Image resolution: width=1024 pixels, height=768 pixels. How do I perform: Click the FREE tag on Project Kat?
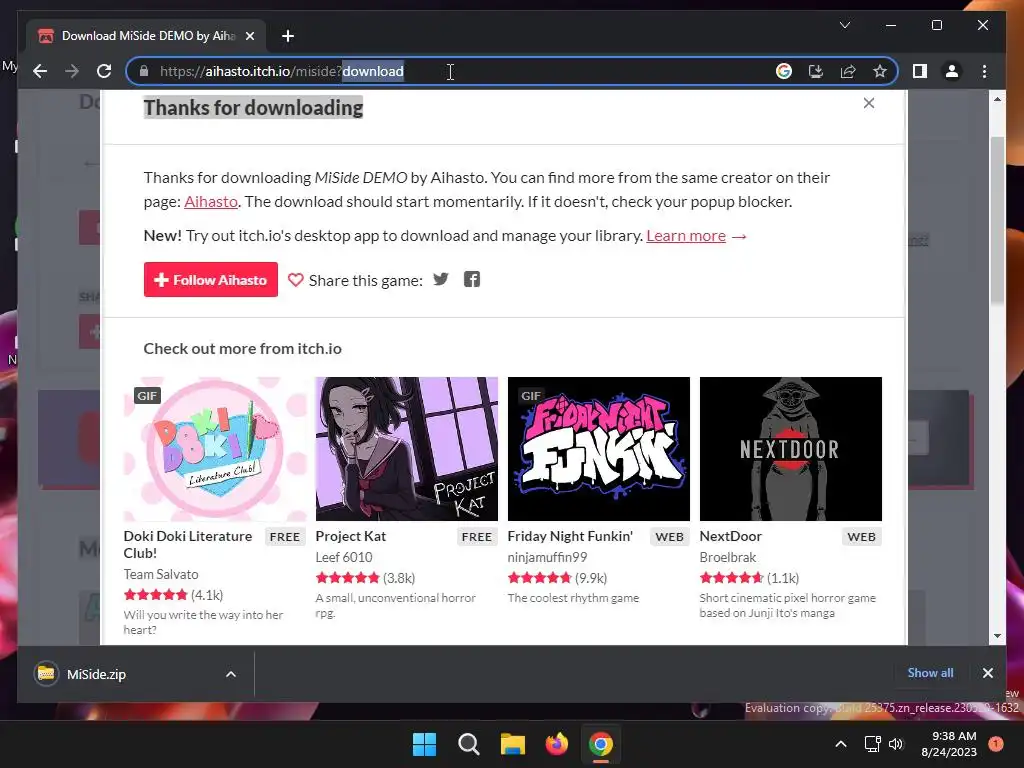(x=477, y=537)
